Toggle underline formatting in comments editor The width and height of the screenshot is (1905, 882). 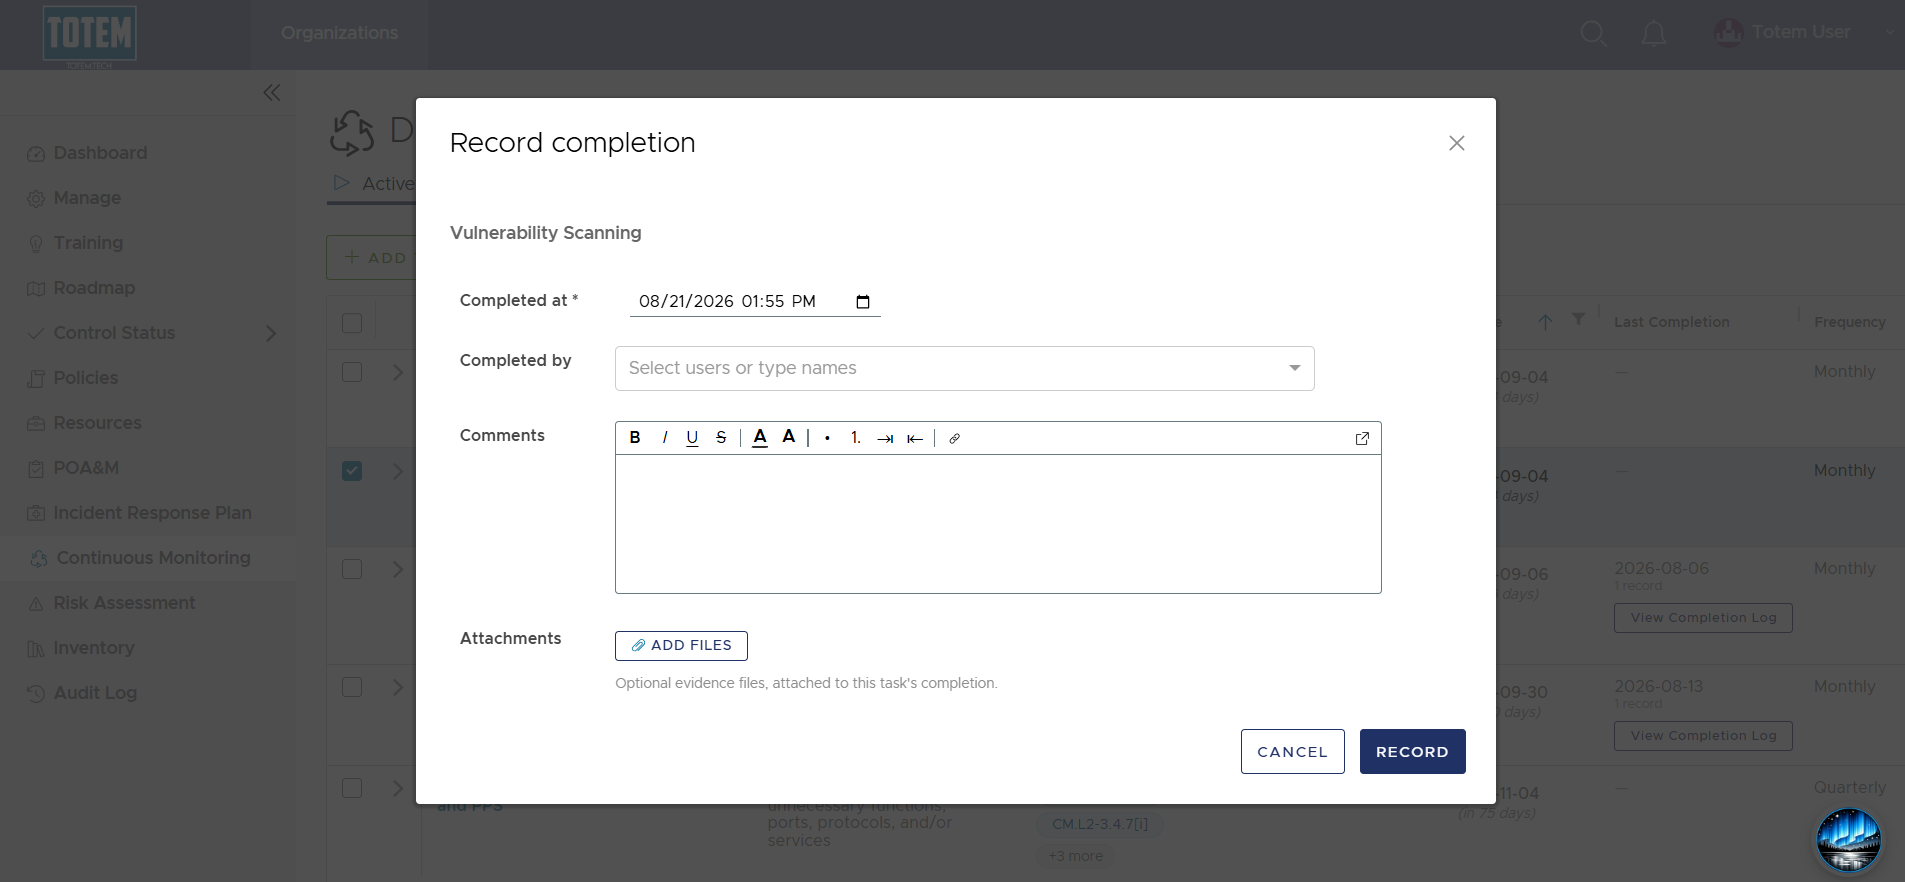click(692, 438)
